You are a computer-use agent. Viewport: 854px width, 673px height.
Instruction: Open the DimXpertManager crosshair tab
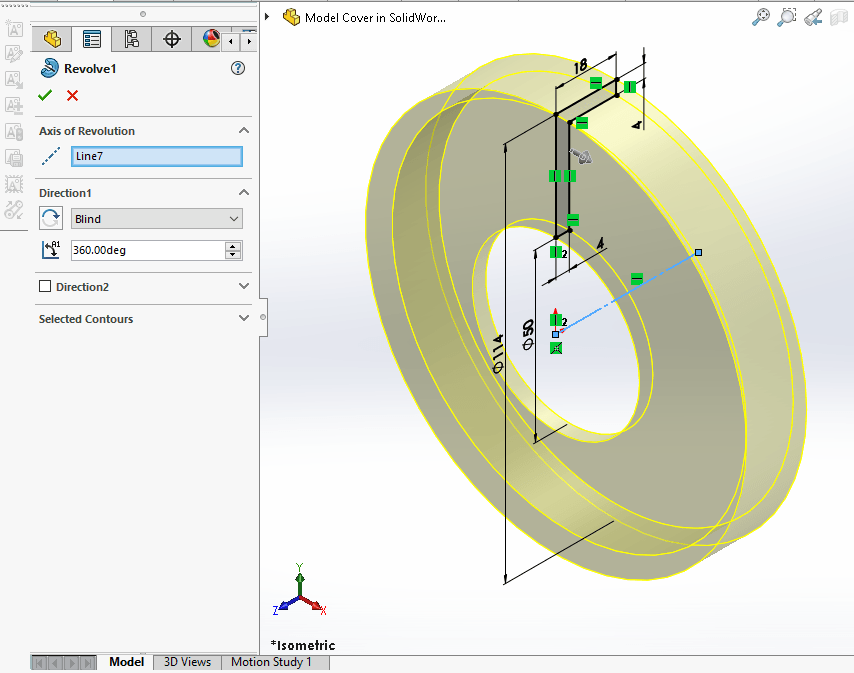point(171,39)
